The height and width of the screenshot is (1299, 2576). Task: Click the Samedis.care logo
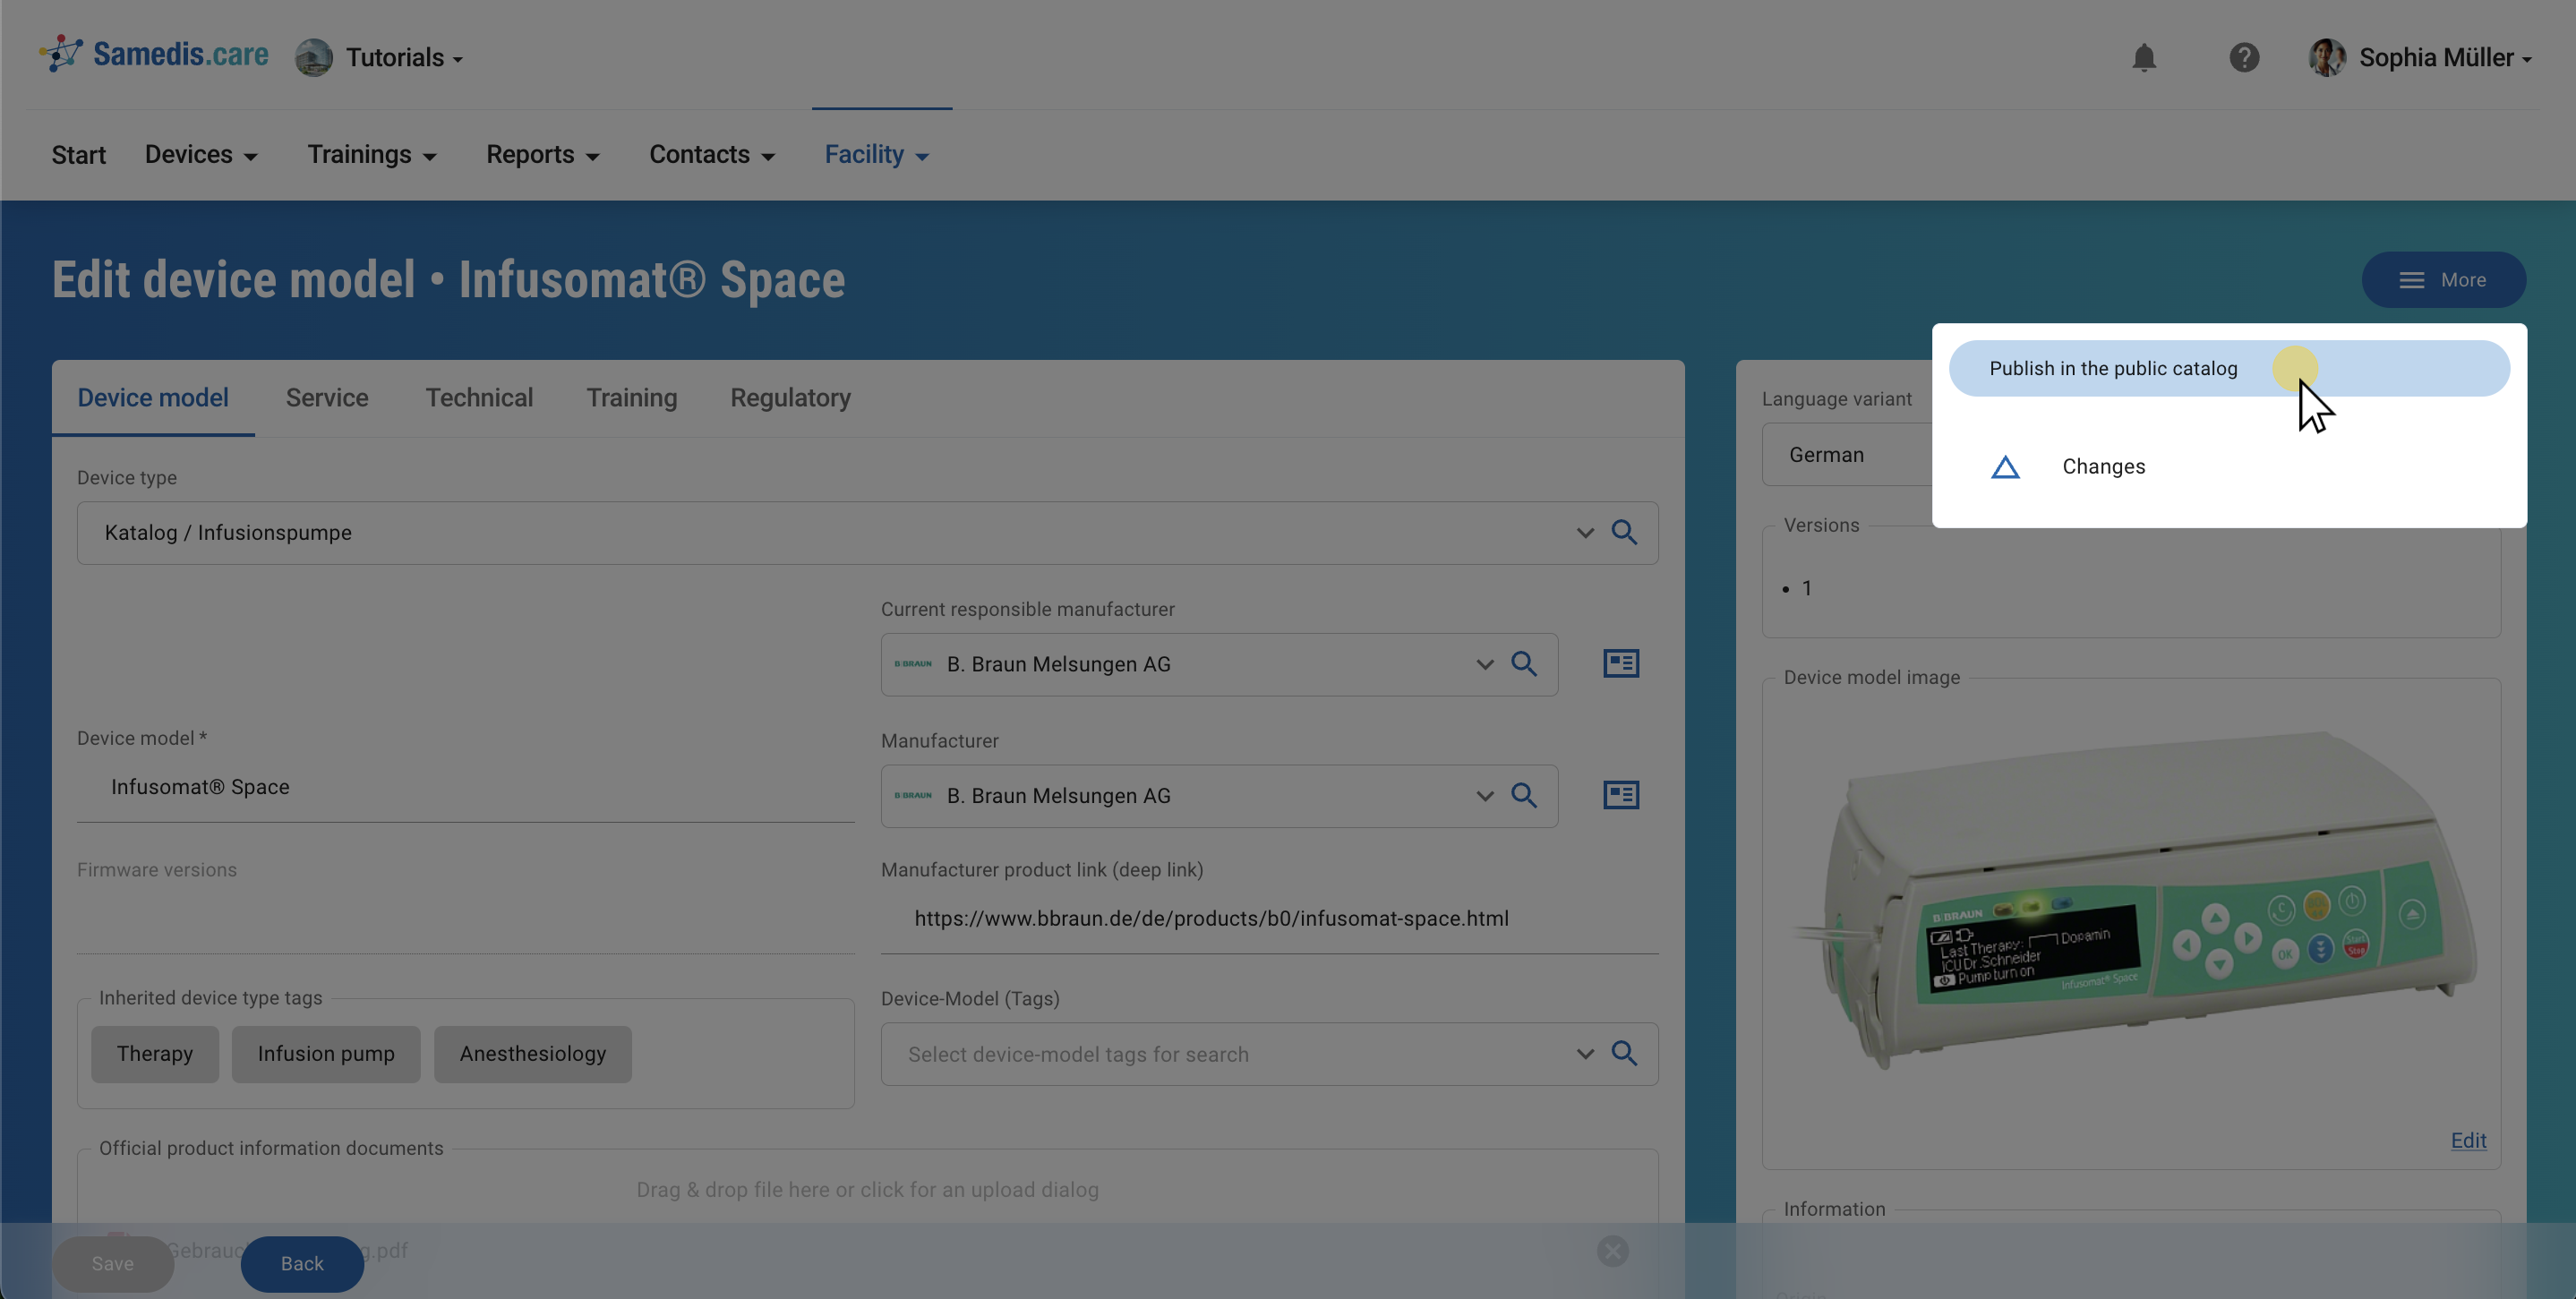point(155,55)
